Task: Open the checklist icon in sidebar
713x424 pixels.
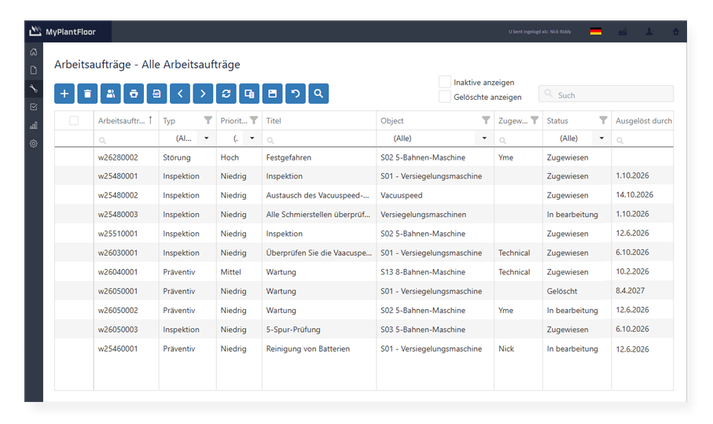Action: (x=34, y=107)
